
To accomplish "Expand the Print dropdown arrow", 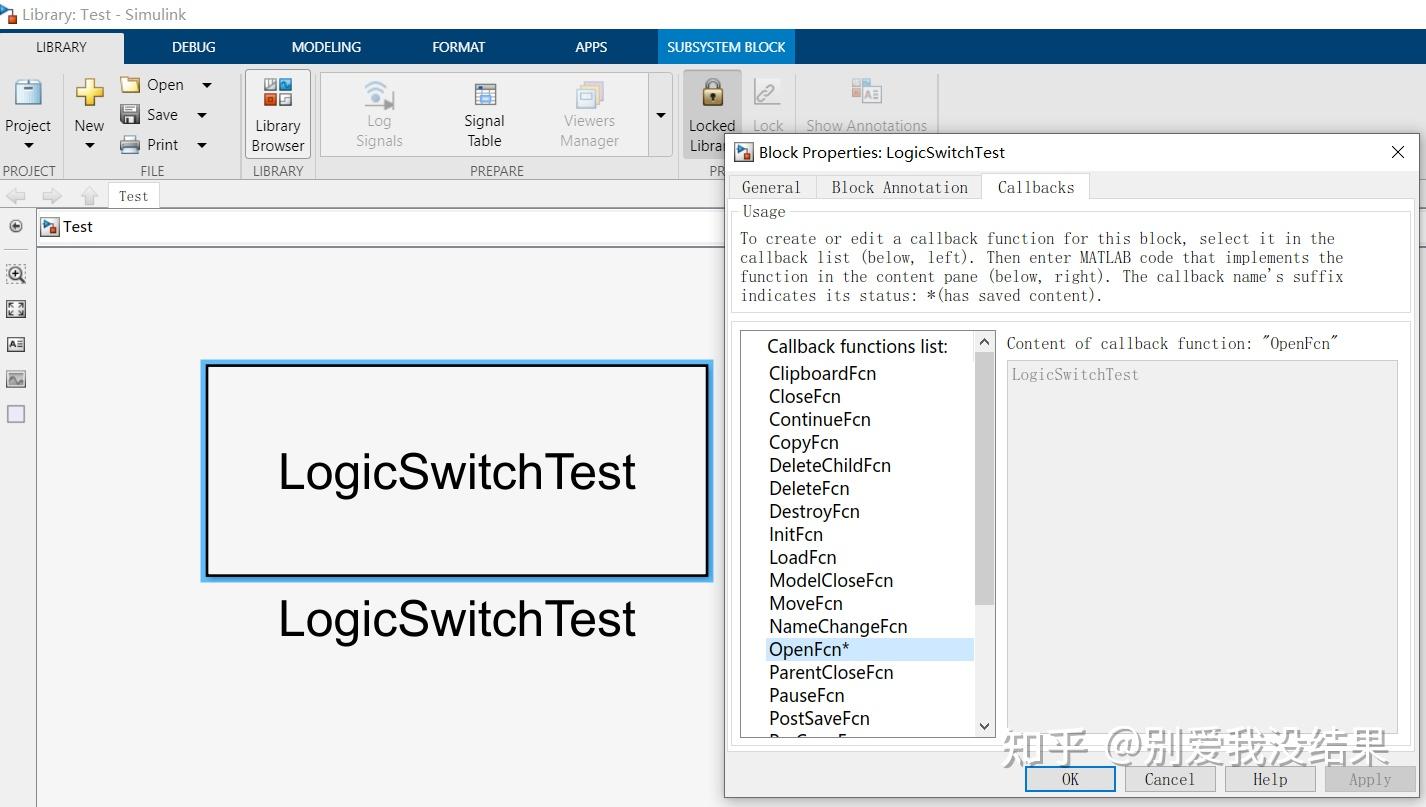I will point(202,145).
